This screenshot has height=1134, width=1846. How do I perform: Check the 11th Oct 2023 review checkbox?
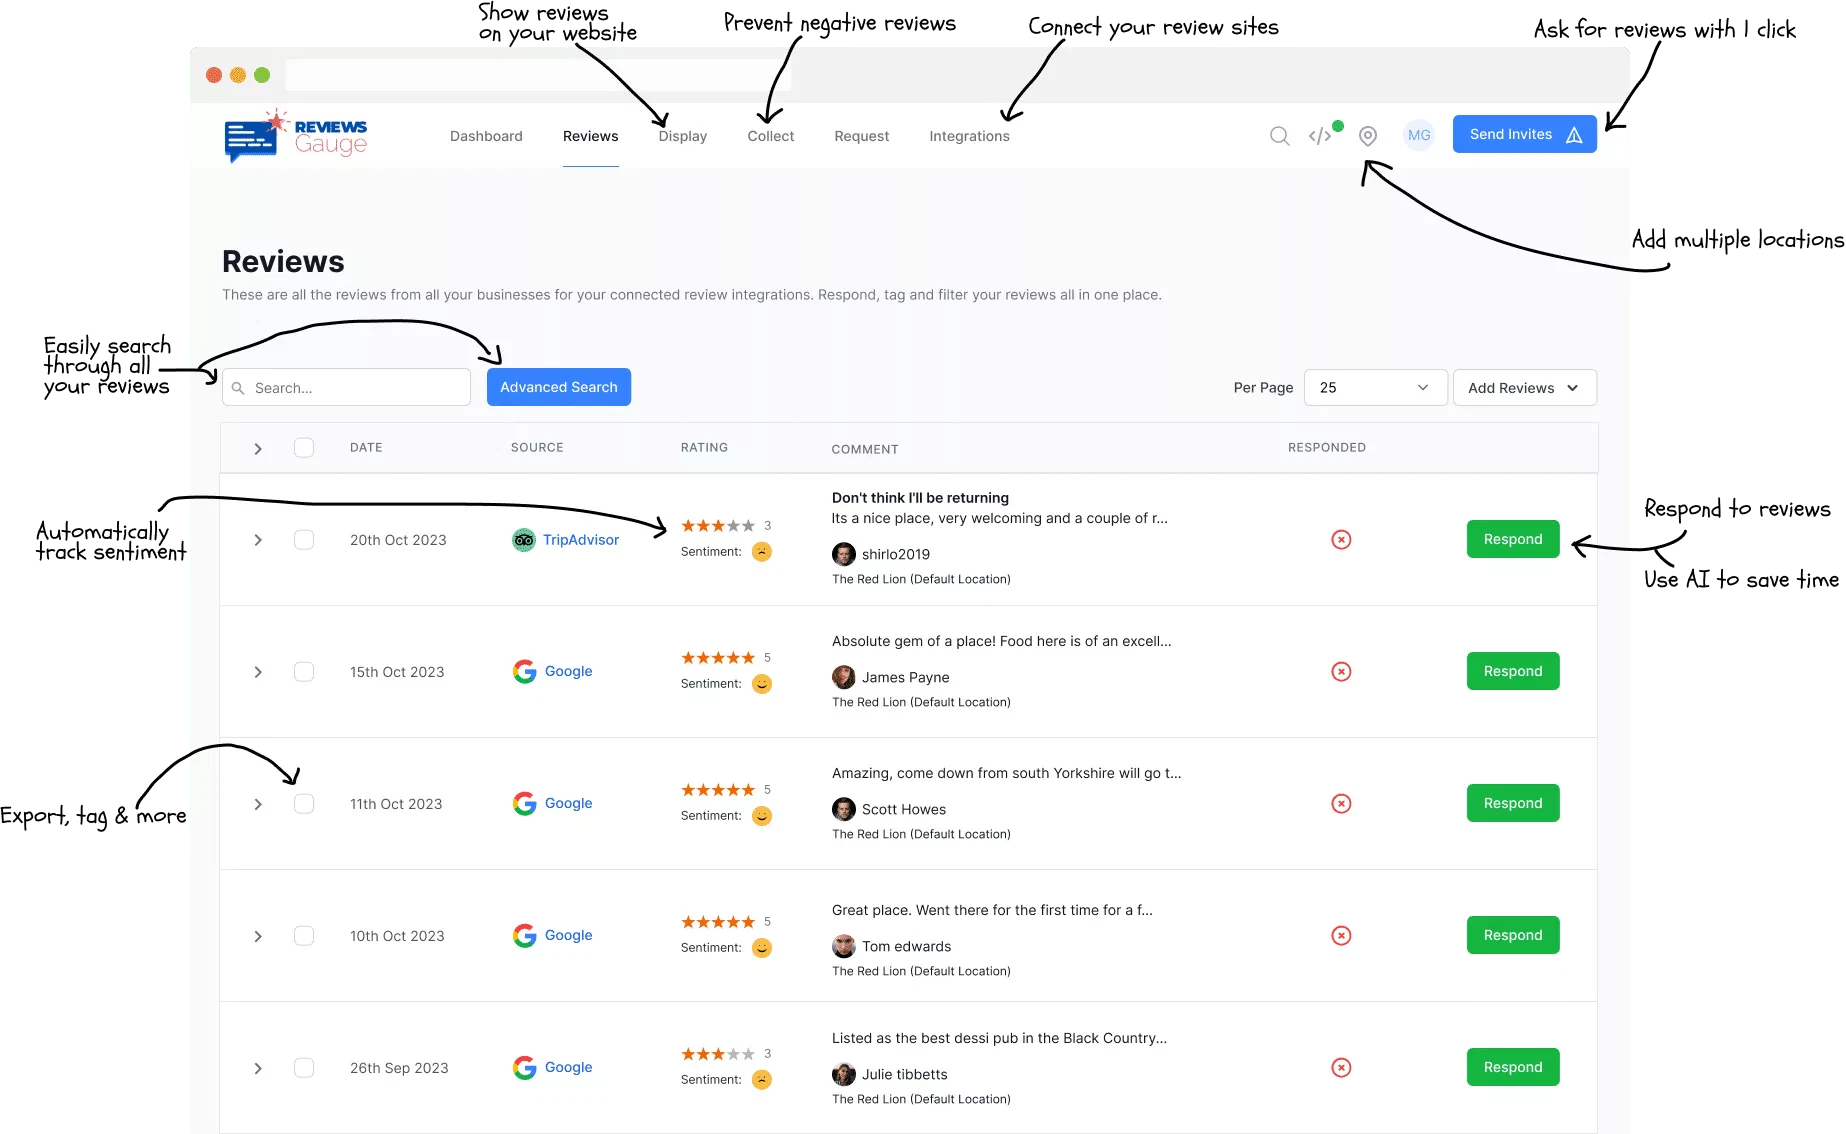click(x=304, y=804)
